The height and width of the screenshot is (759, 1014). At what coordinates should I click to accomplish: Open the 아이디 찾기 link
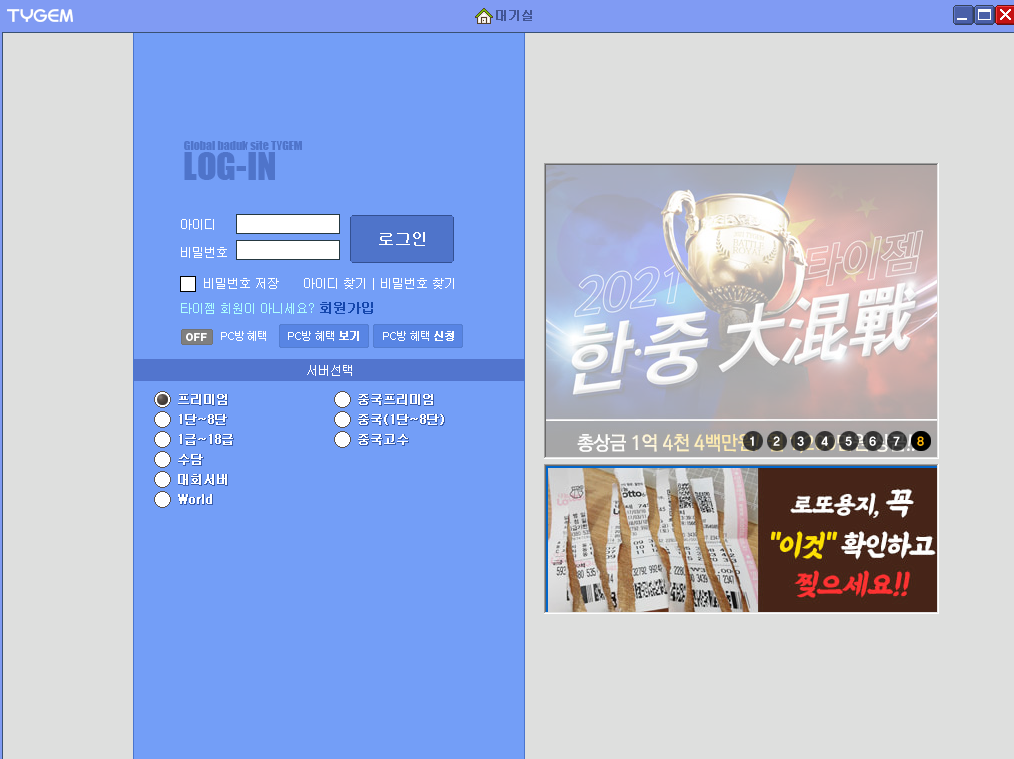[x=334, y=284]
